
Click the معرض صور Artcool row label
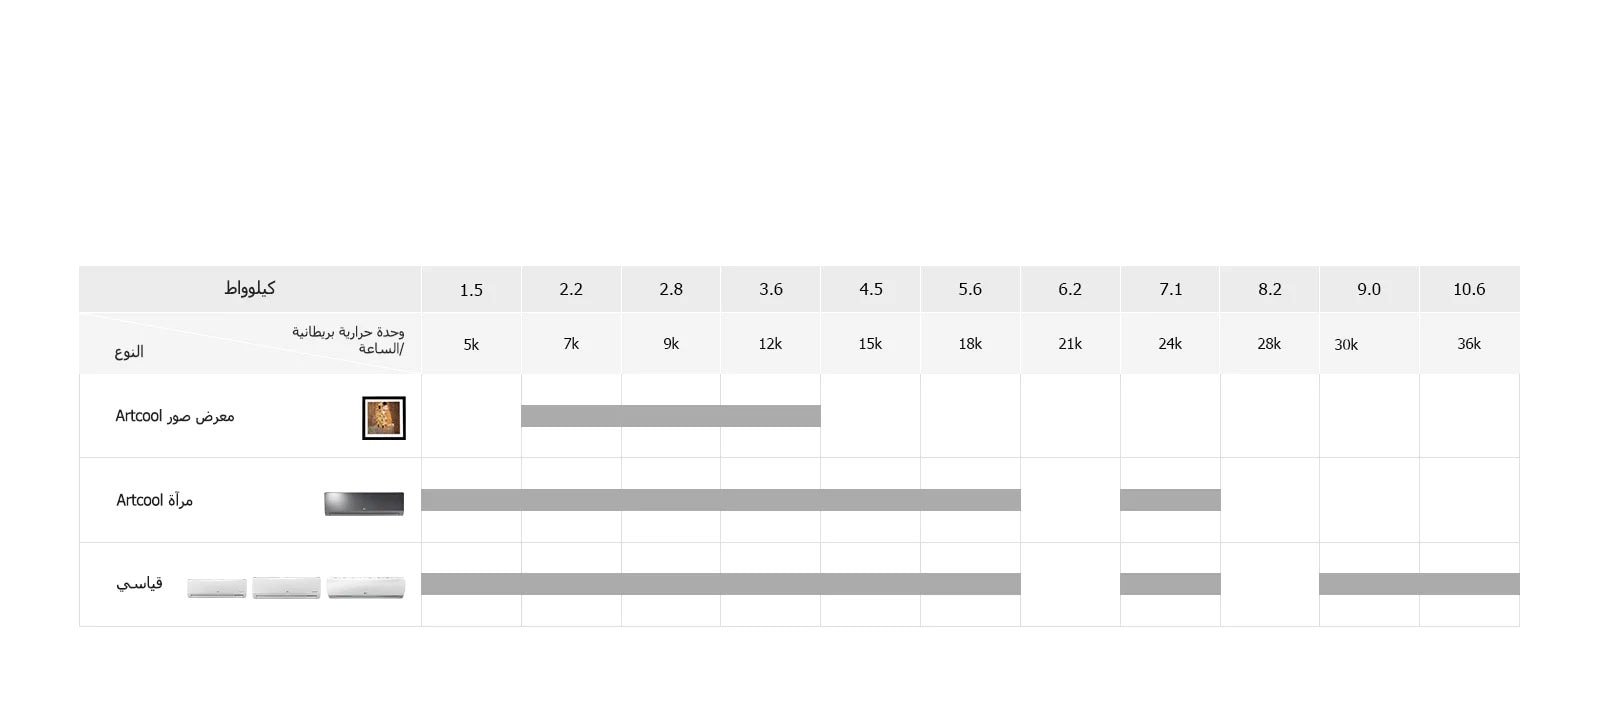coord(175,416)
